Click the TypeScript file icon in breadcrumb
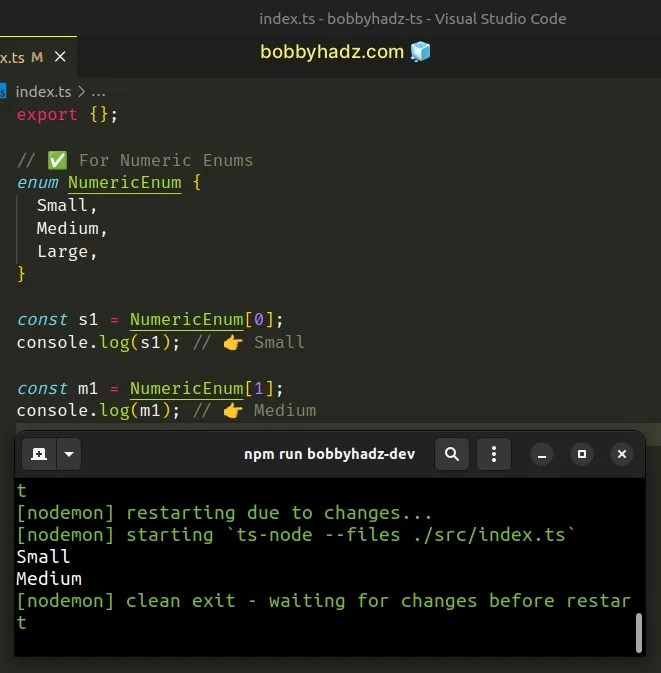The width and height of the screenshot is (661, 673). coord(3,91)
